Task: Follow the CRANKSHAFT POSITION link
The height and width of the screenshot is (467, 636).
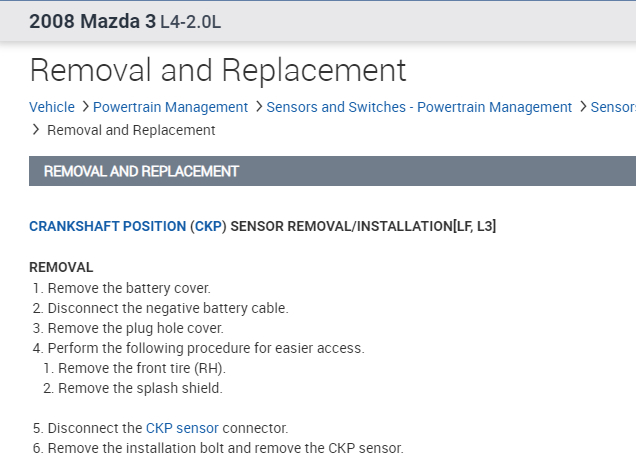Action: coord(107,227)
